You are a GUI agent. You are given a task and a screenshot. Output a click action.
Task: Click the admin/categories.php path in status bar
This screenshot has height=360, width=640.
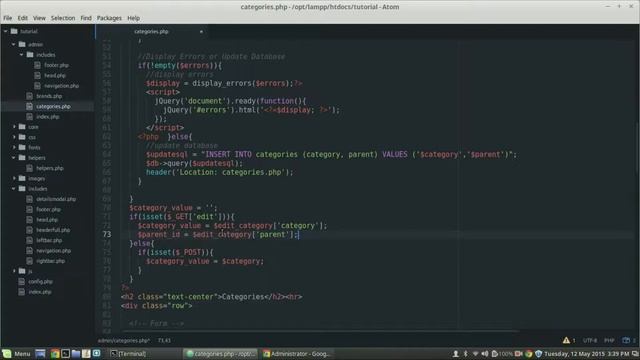pyautogui.click(x=123, y=340)
